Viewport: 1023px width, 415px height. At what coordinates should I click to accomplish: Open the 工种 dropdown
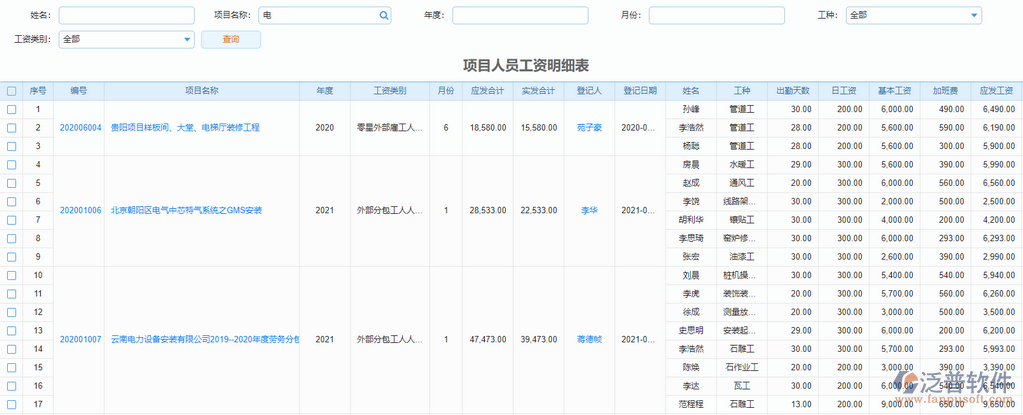click(x=913, y=16)
